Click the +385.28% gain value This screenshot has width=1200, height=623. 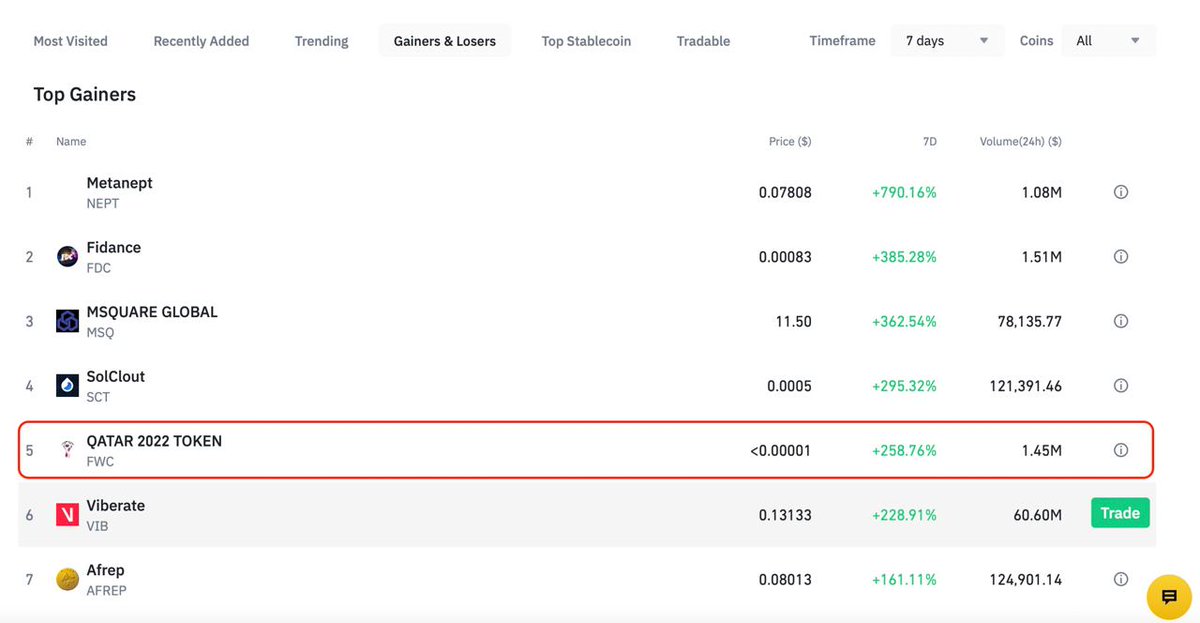click(904, 257)
